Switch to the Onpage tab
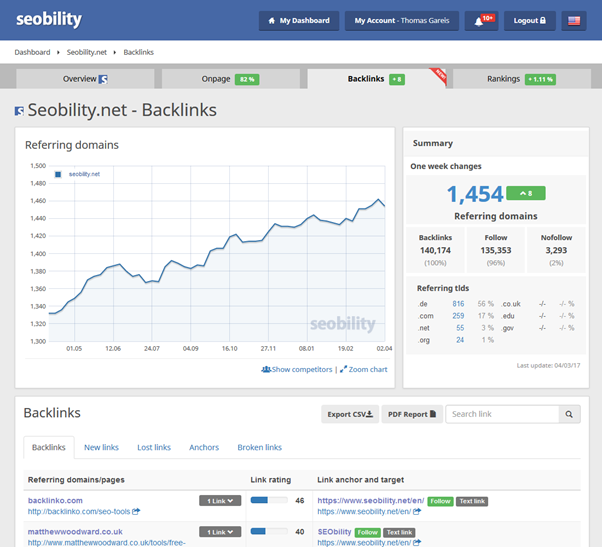This screenshot has height=547, width=602. click(231, 79)
